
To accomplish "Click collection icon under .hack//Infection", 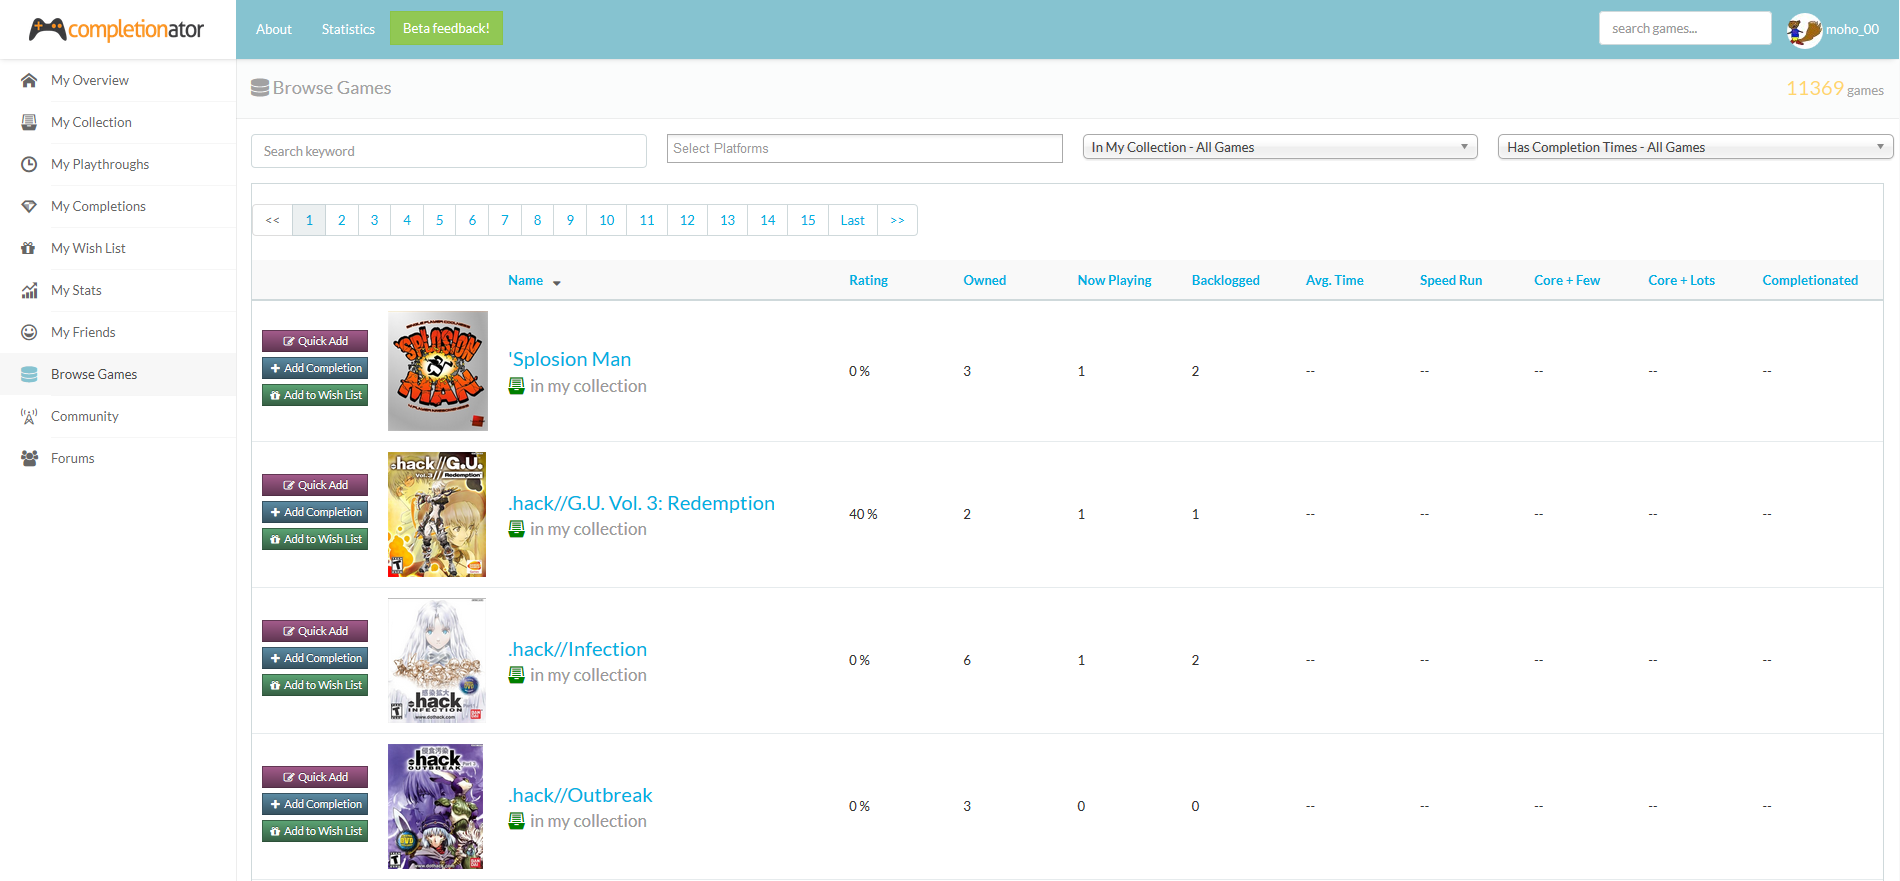I will tap(516, 675).
